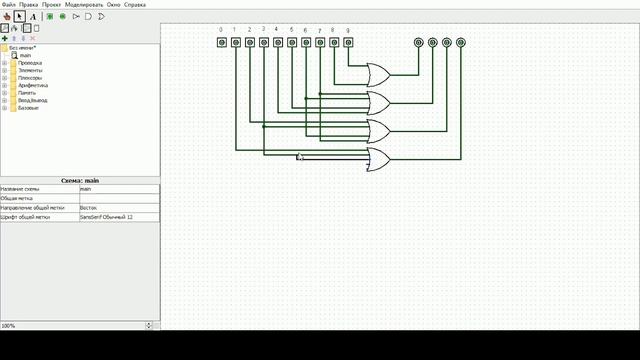Pick the OR gate toolbar icon

(x=101, y=17)
